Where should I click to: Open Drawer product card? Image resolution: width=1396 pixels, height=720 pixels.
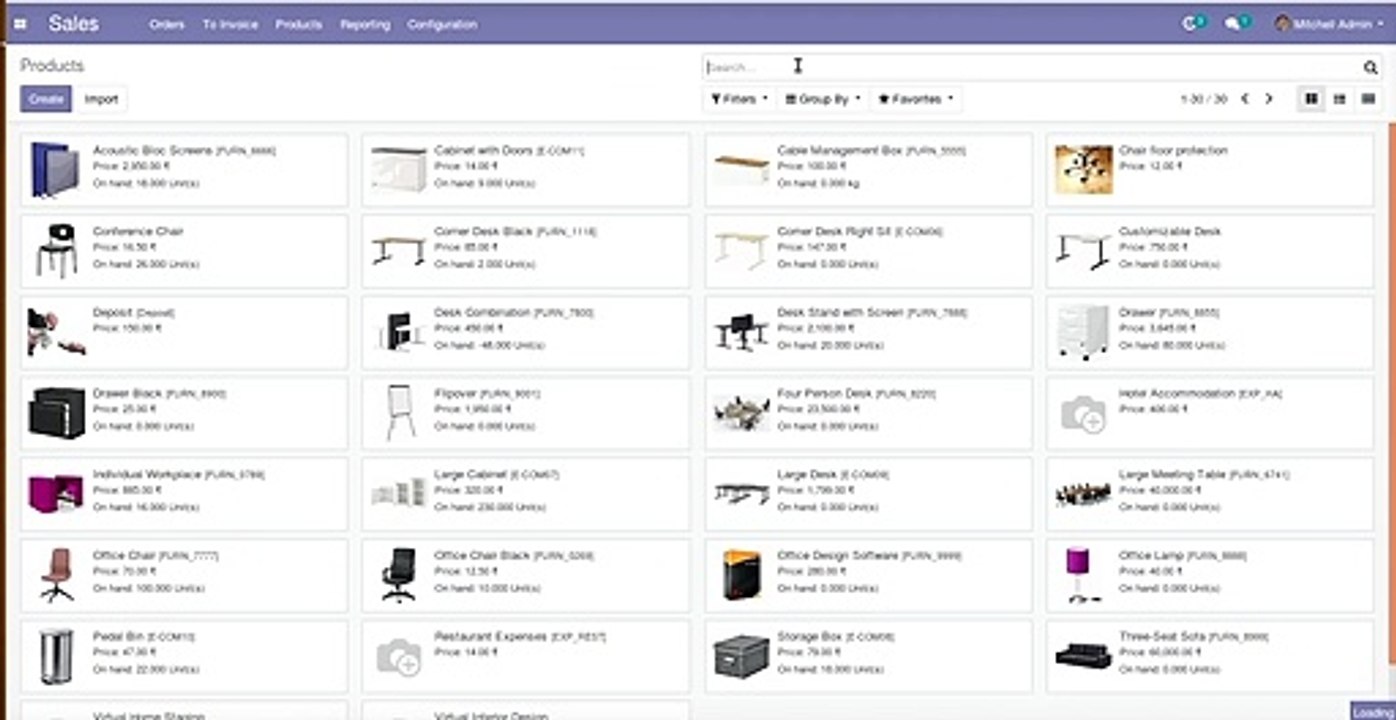(1211, 332)
